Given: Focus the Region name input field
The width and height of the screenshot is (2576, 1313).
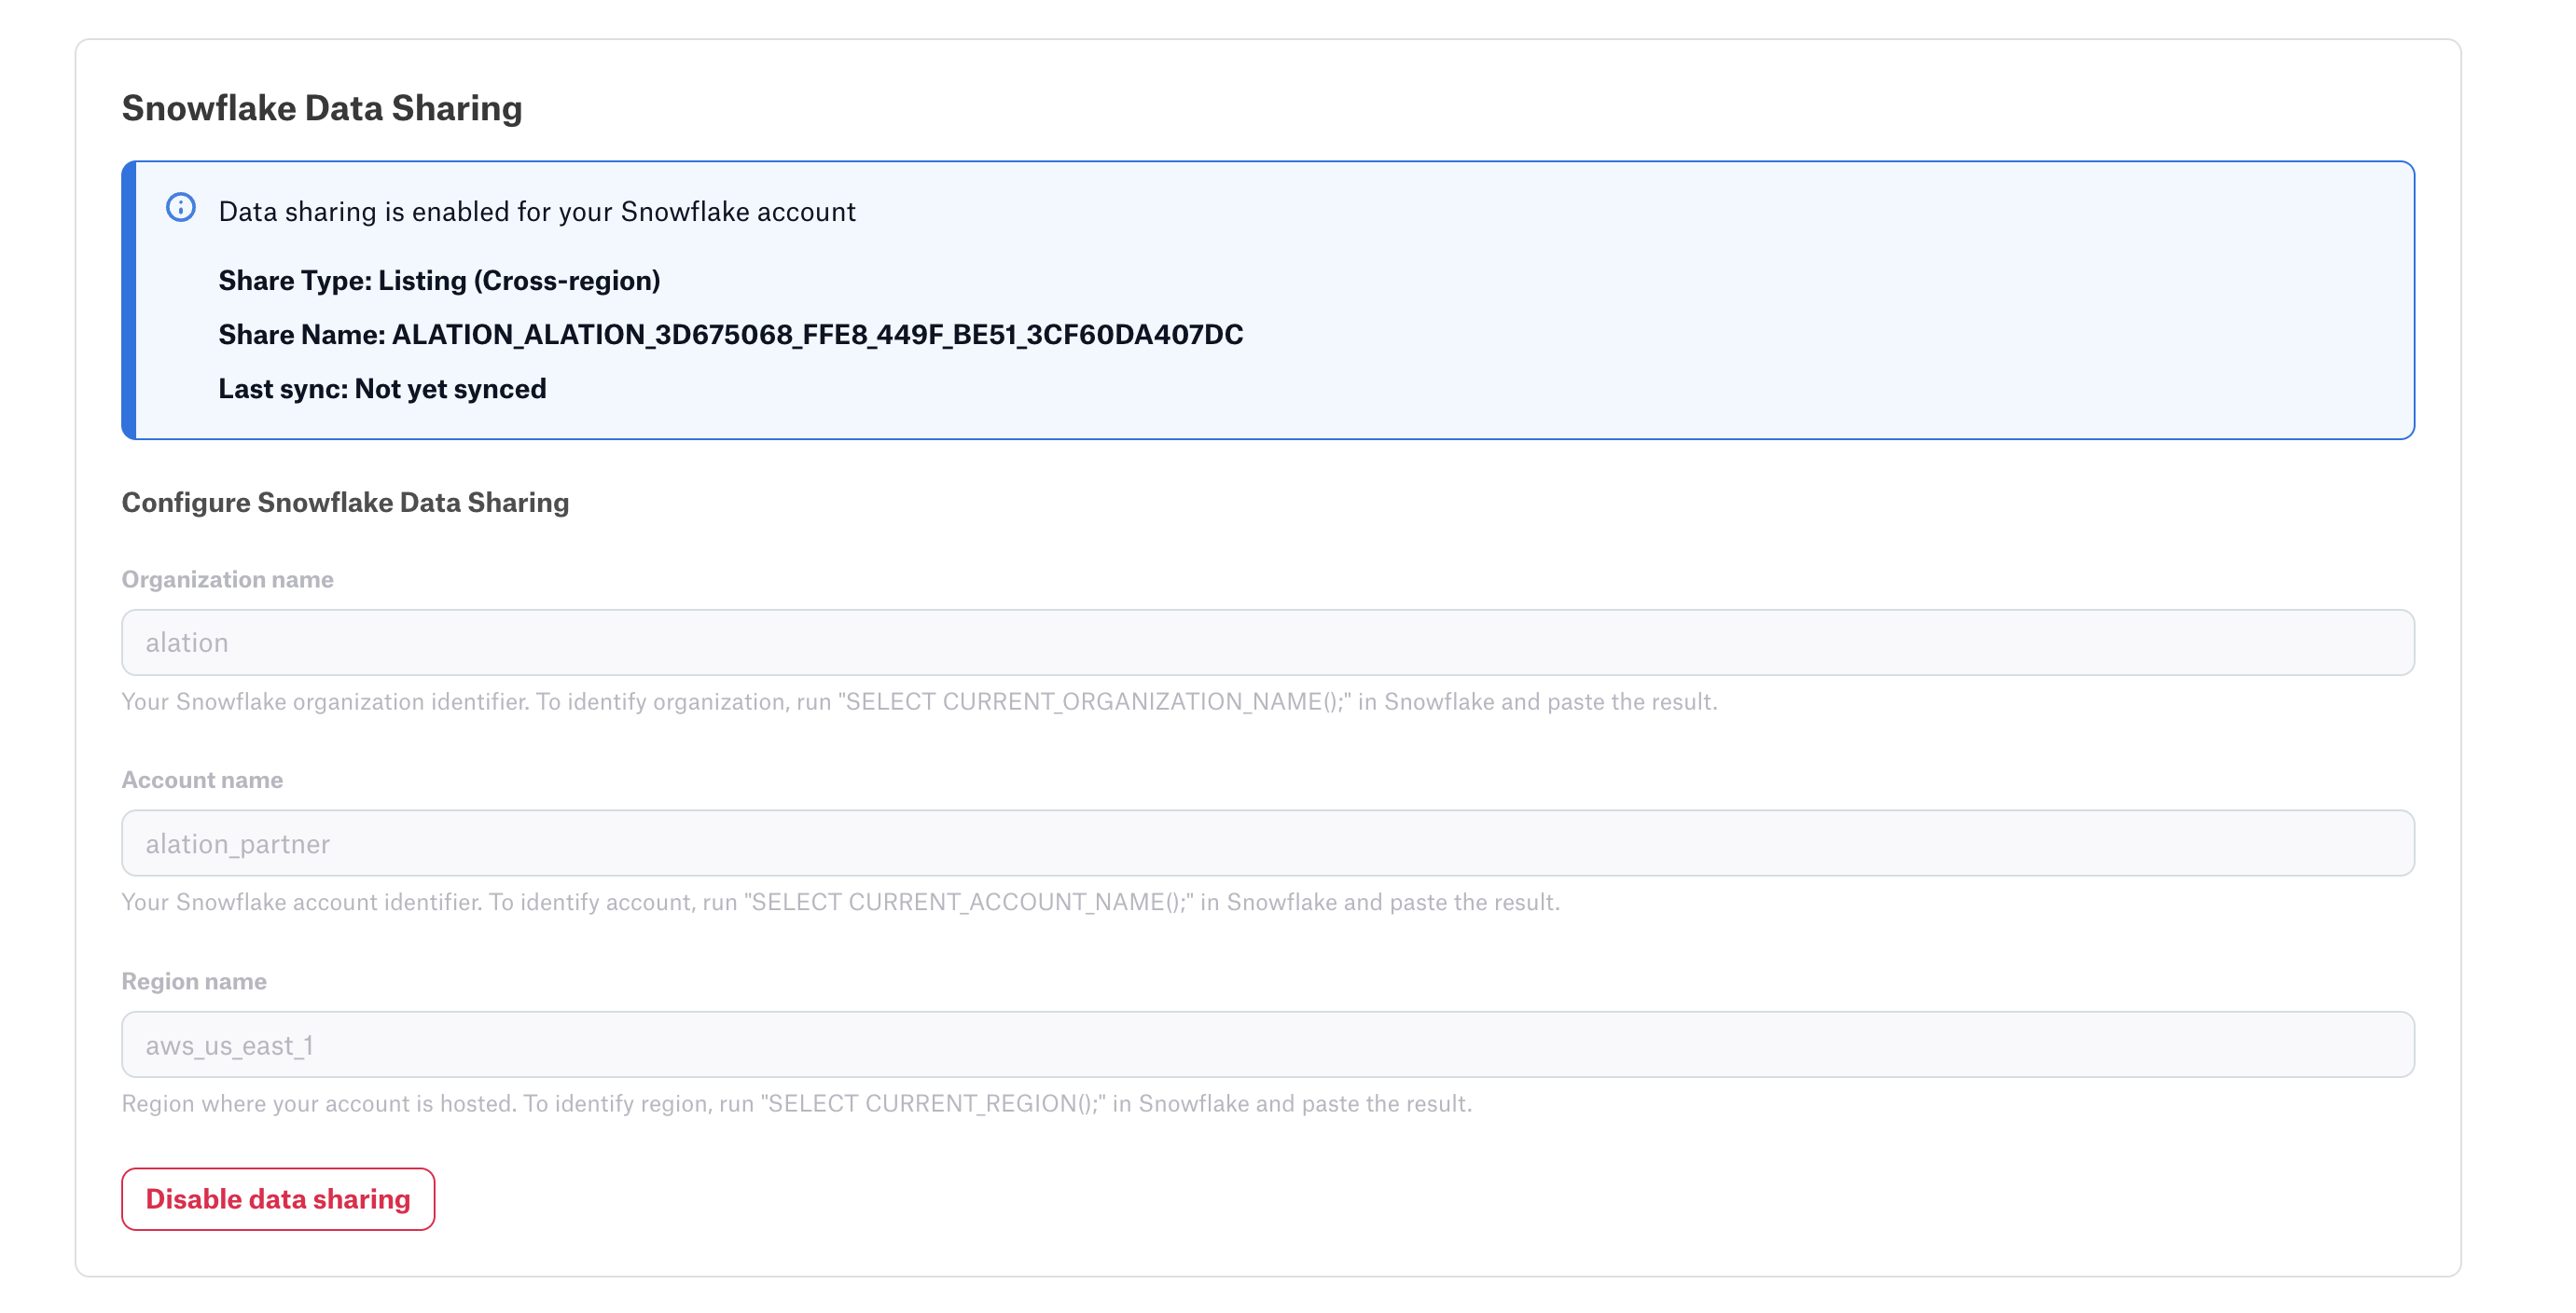Looking at the screenshot, I should point(1268,1044).
